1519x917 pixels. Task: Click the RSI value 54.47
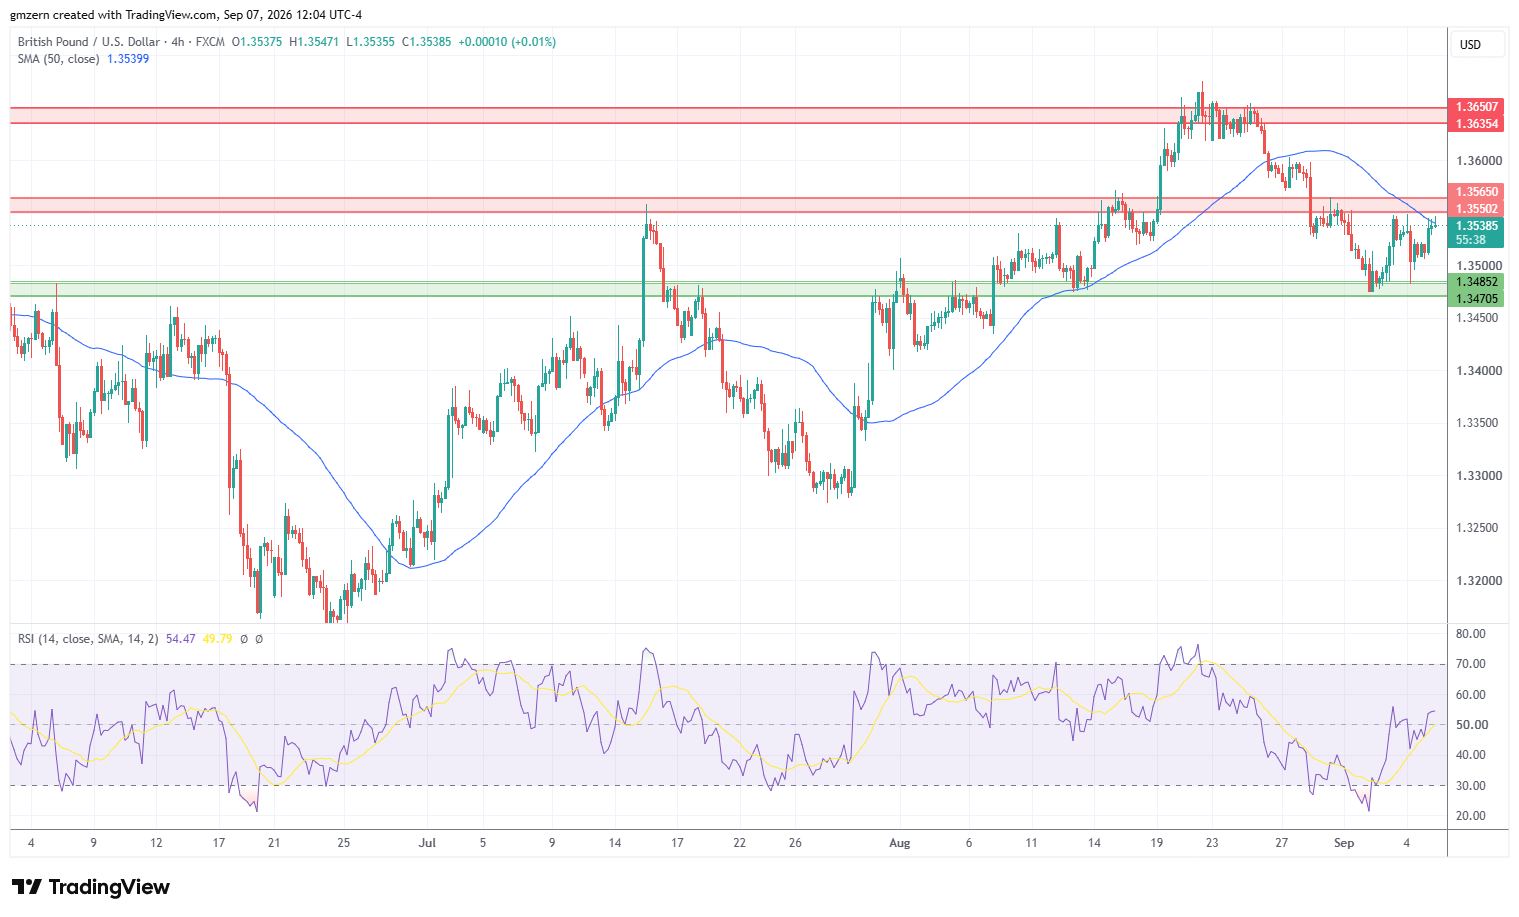[x=181, y=639]
